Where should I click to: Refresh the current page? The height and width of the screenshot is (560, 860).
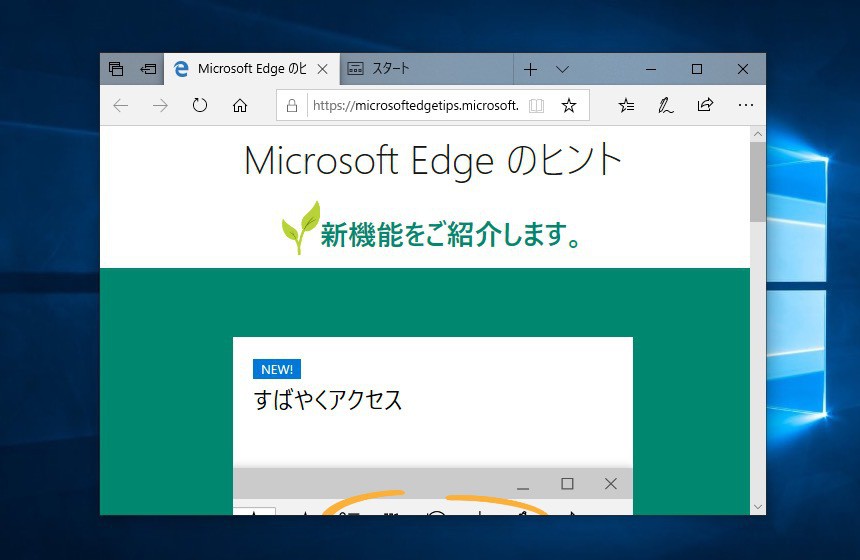coord(200,105)
